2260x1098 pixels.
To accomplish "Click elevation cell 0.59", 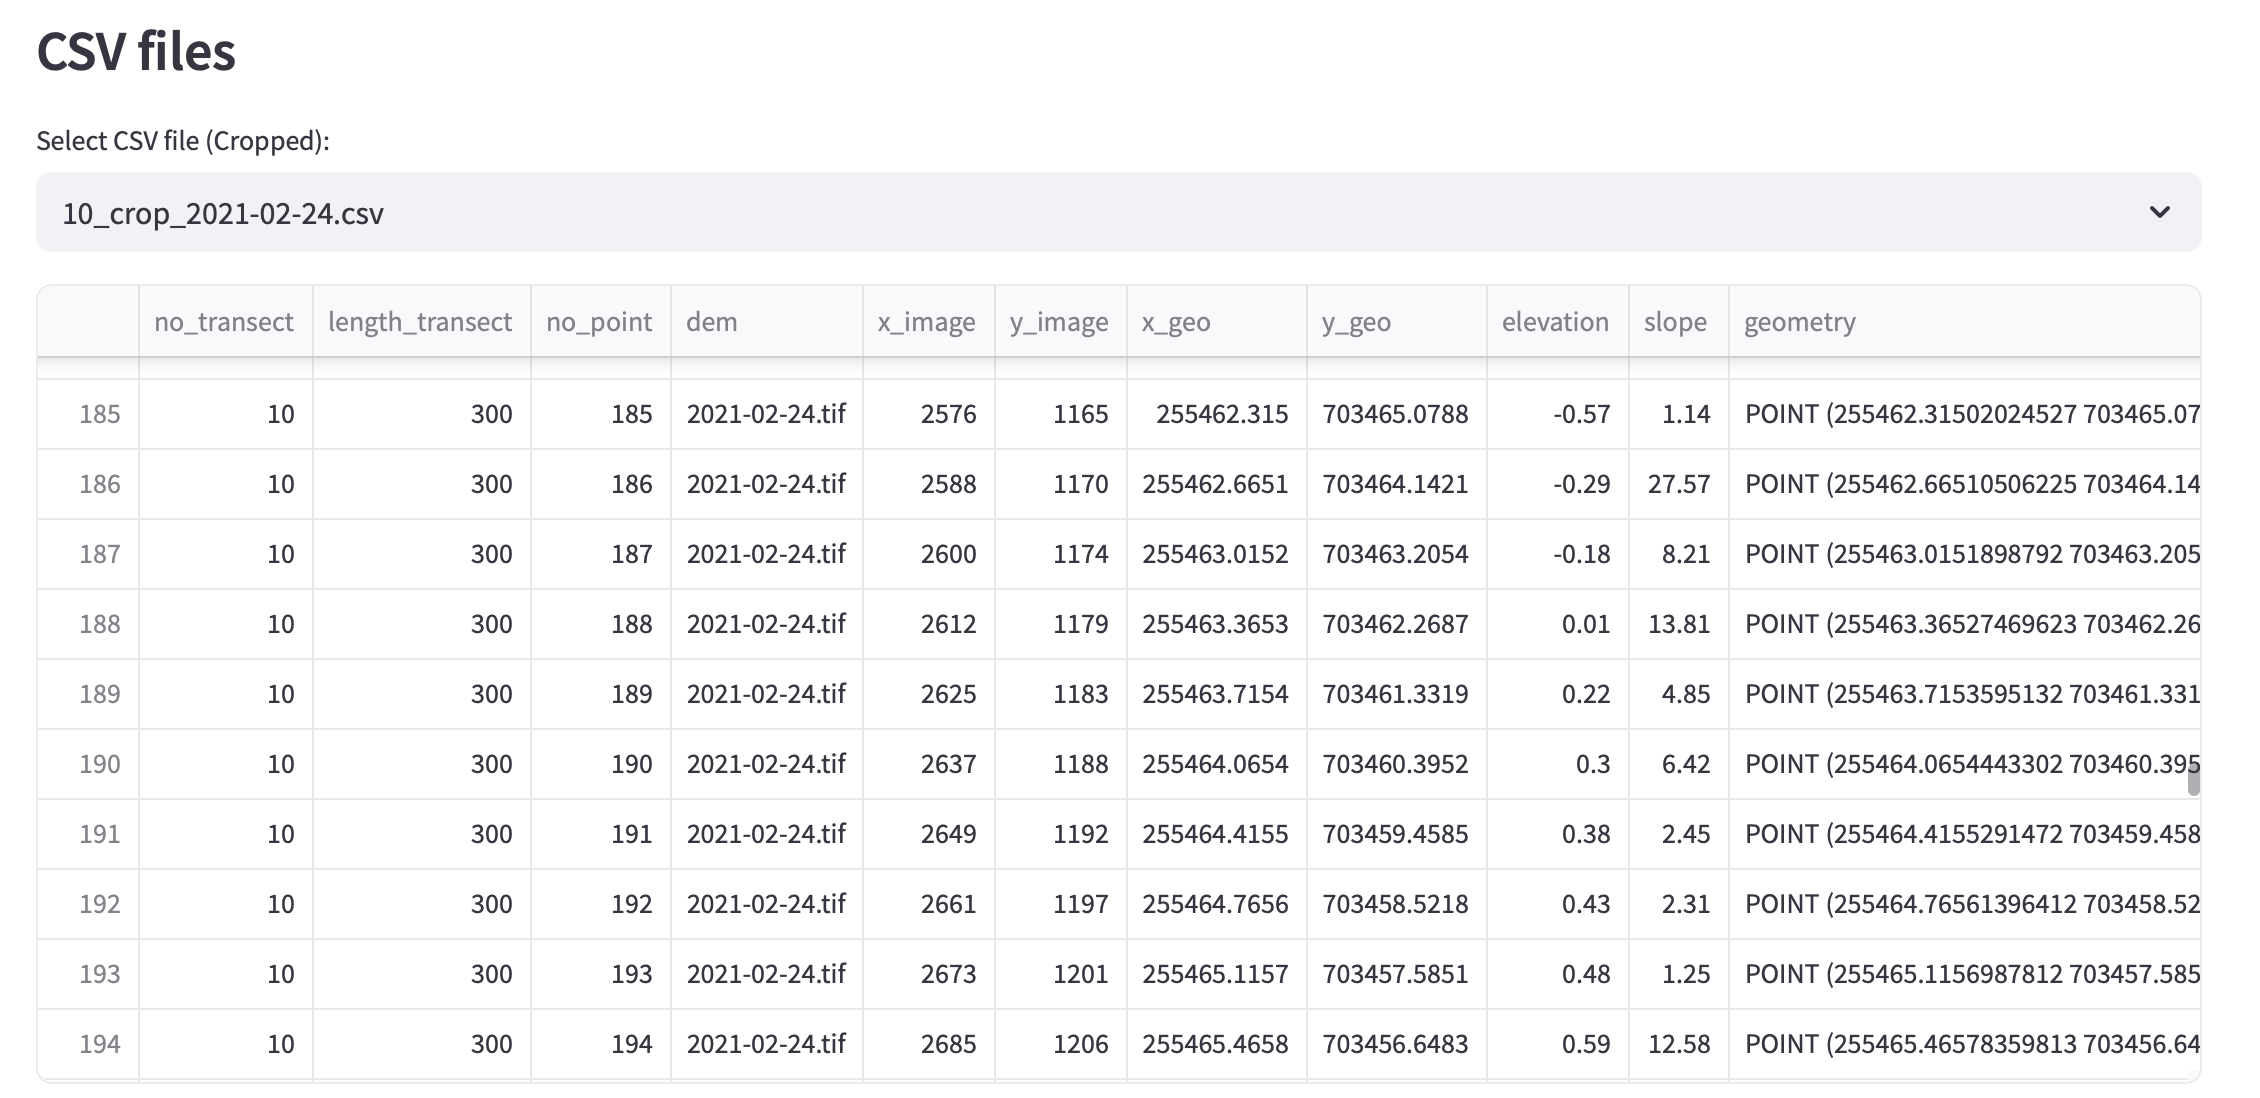I will click(x=1558, y=1044).
